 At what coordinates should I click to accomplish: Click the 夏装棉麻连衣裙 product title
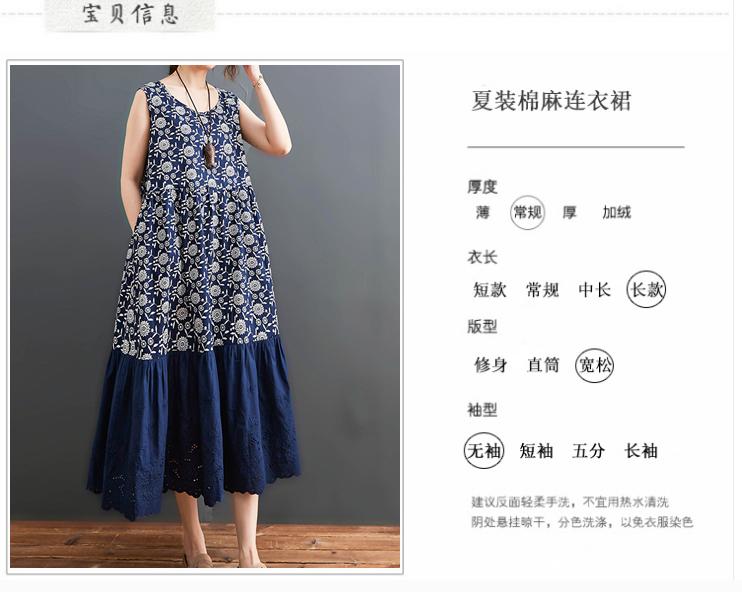pos(551,100)
